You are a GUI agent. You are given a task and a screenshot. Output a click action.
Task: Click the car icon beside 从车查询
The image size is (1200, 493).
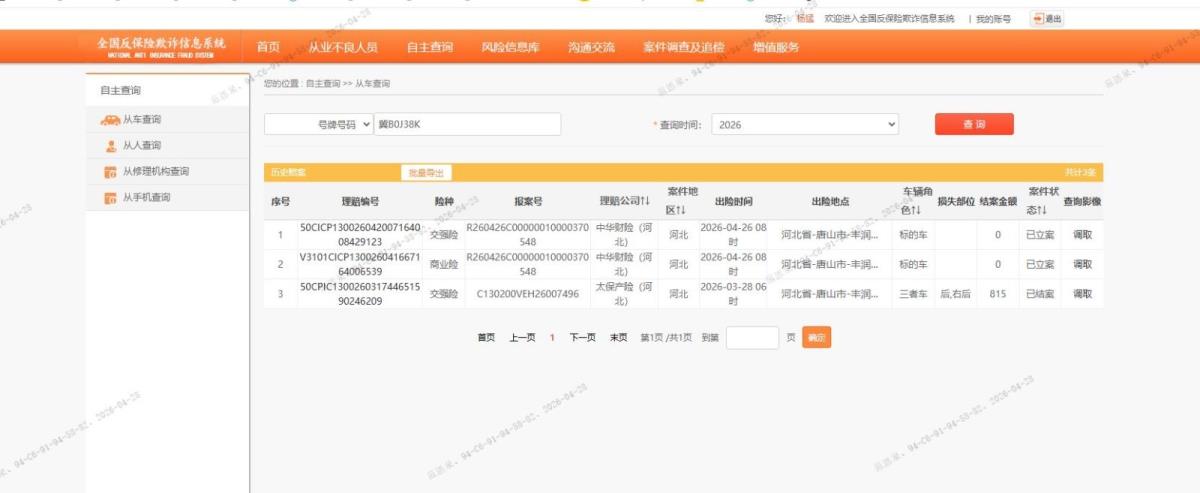point(110,120)
